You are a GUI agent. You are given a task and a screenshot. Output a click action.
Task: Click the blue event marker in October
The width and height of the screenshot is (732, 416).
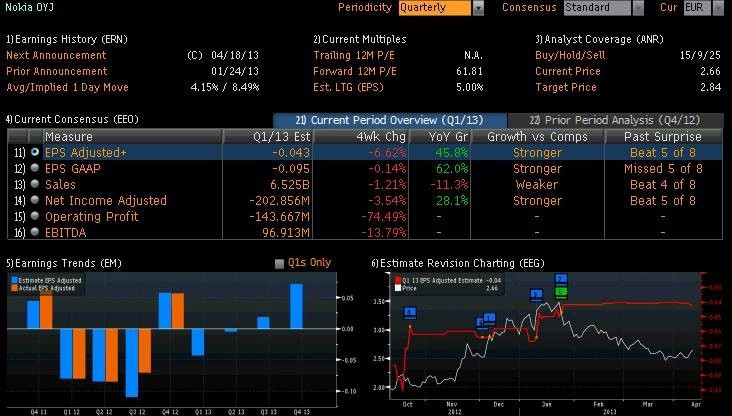pos(410,312)
